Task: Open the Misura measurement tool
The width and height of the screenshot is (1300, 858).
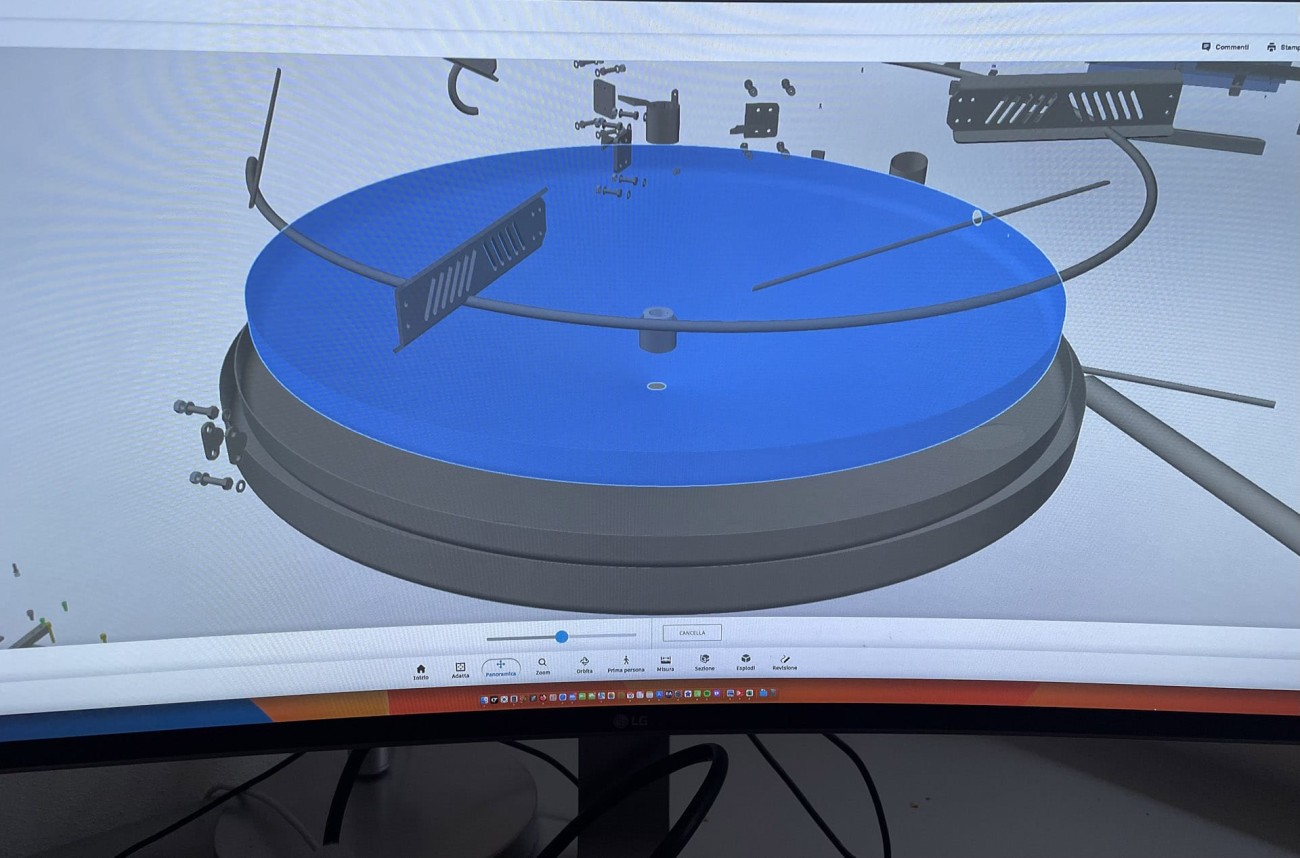Action: [x=665, y=662]
